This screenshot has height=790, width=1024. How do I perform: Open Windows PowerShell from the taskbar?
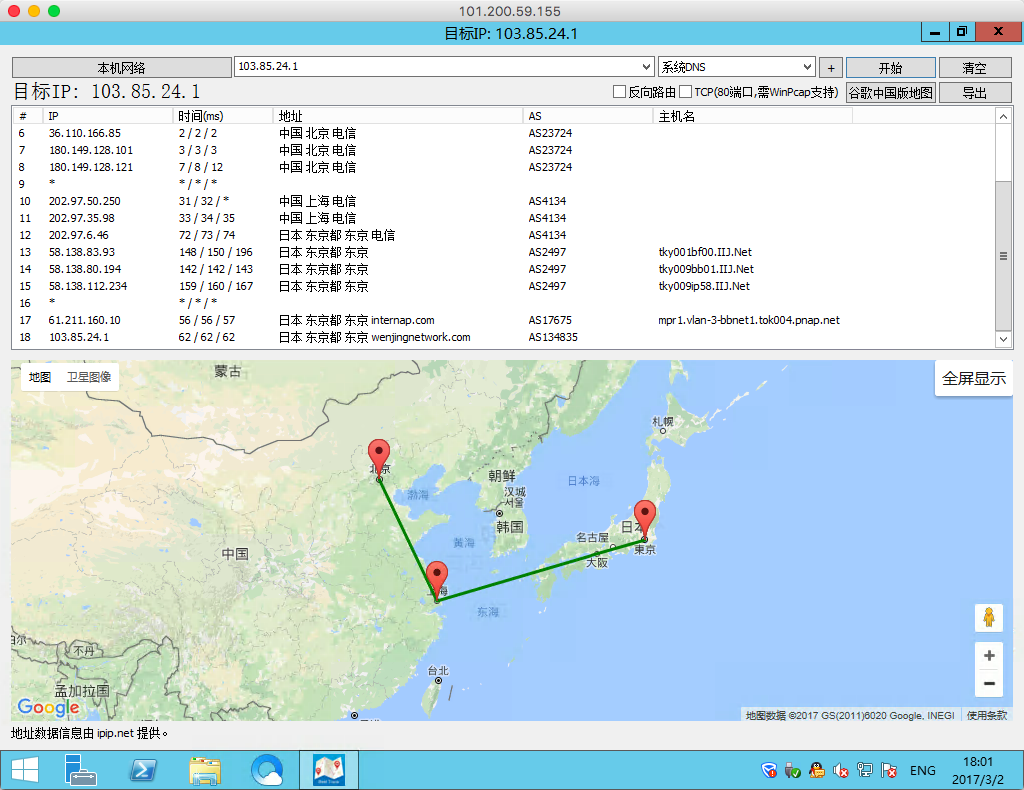(x=143, y=770)
